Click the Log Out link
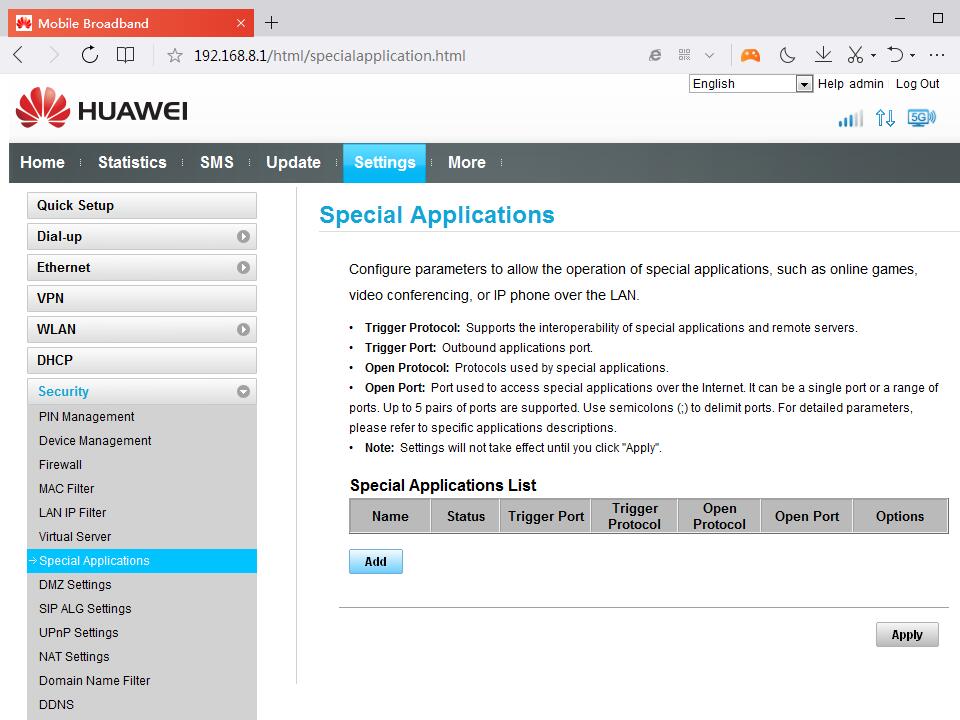Image resolution: width=960 pixels, height=720 pixels. point(917,84)
